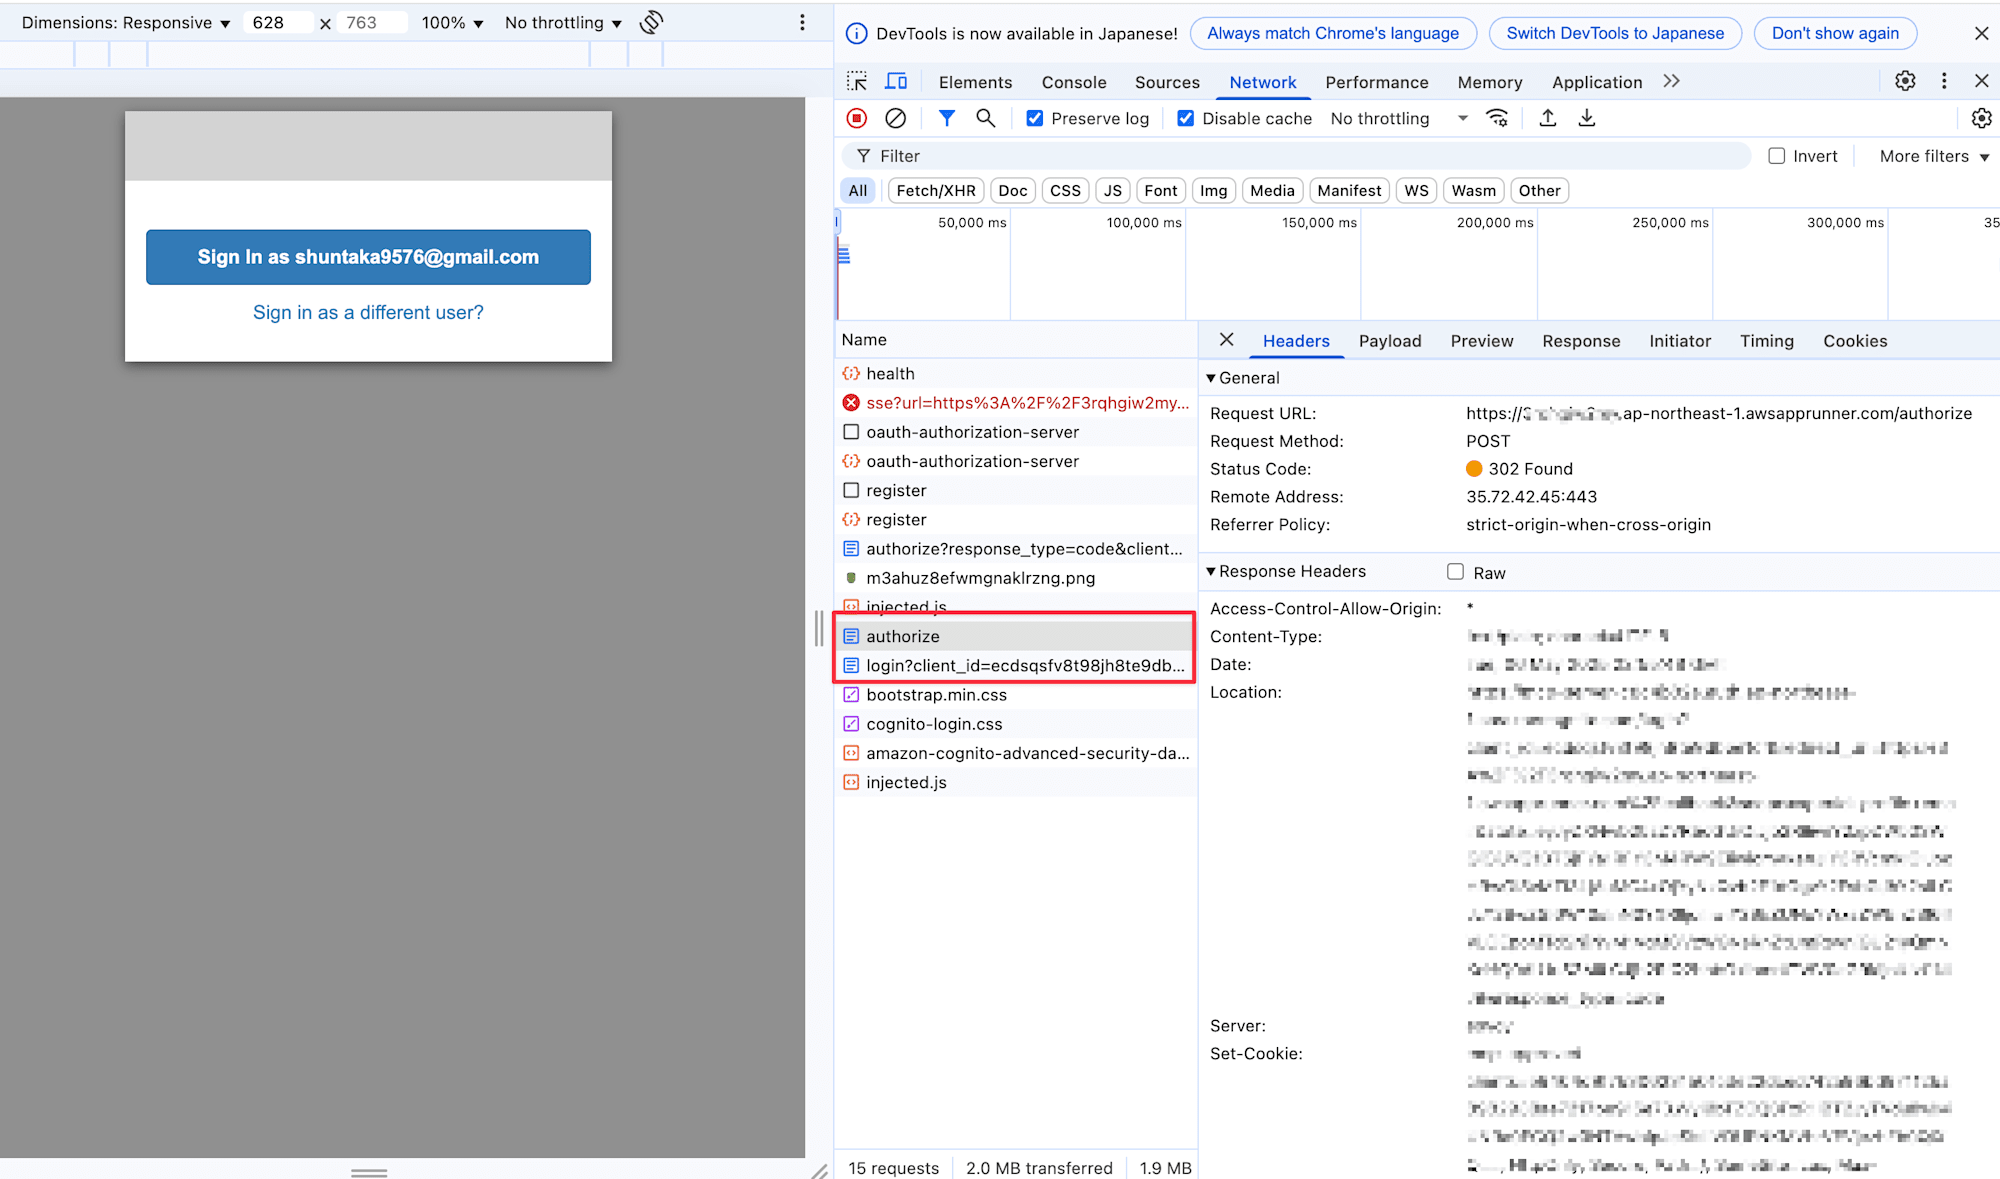This screenshot has height=1179, width=2000.
Task: Open network conditions wifi icon
Action: click(1497, 118)
